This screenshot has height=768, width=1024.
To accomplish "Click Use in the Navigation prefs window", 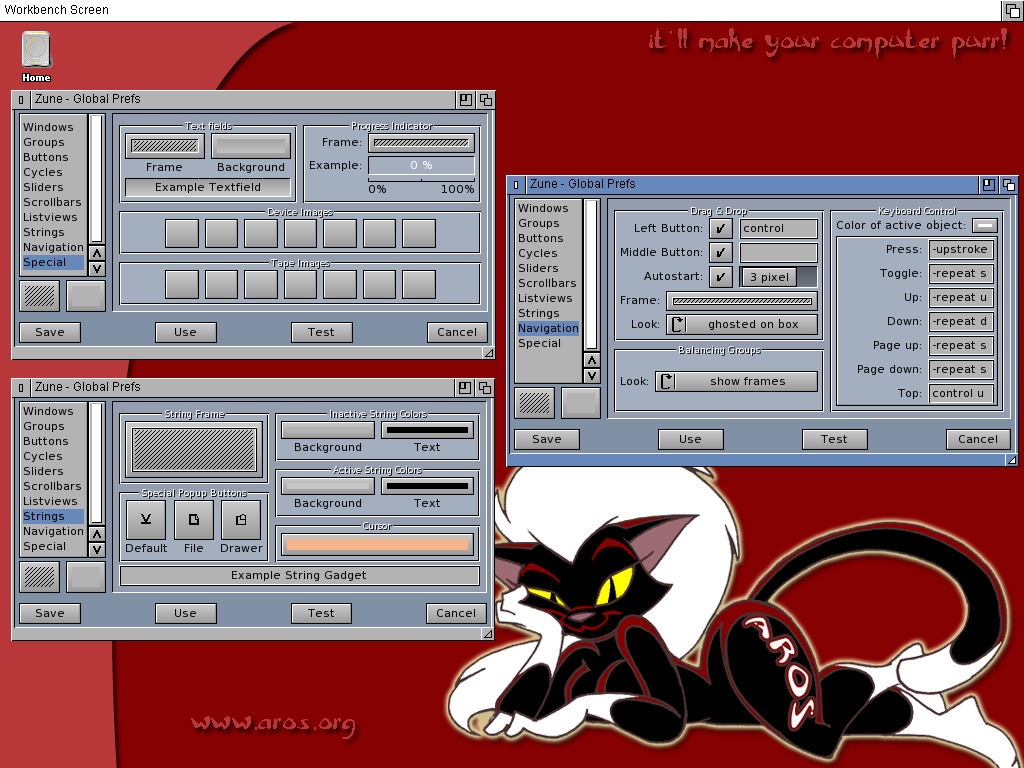I will pyautogui.click(x=690, y=440).
